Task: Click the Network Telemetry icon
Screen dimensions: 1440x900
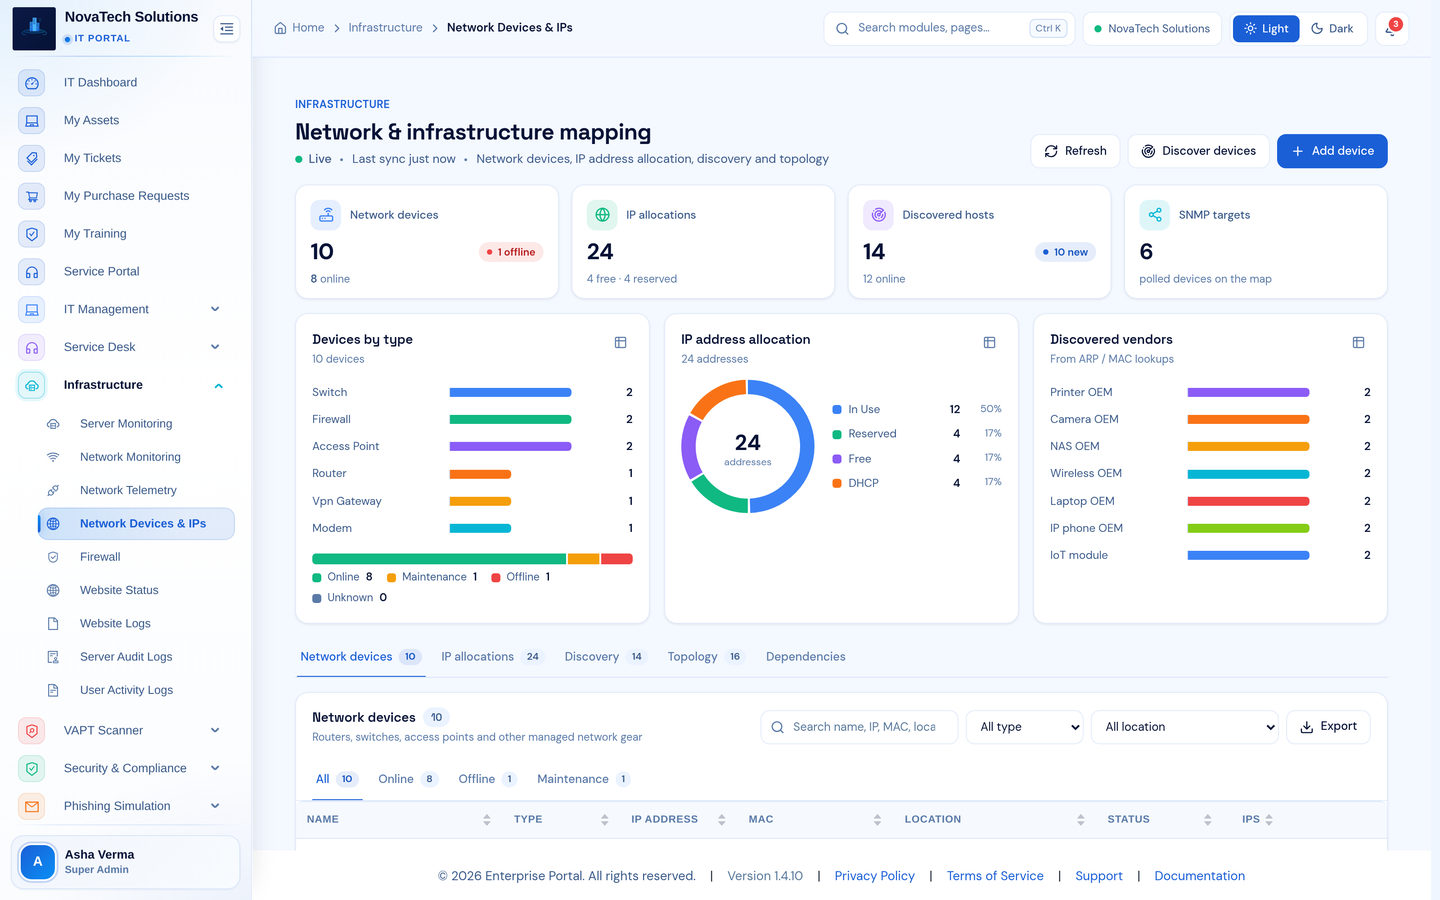Action: coord(53,490)
